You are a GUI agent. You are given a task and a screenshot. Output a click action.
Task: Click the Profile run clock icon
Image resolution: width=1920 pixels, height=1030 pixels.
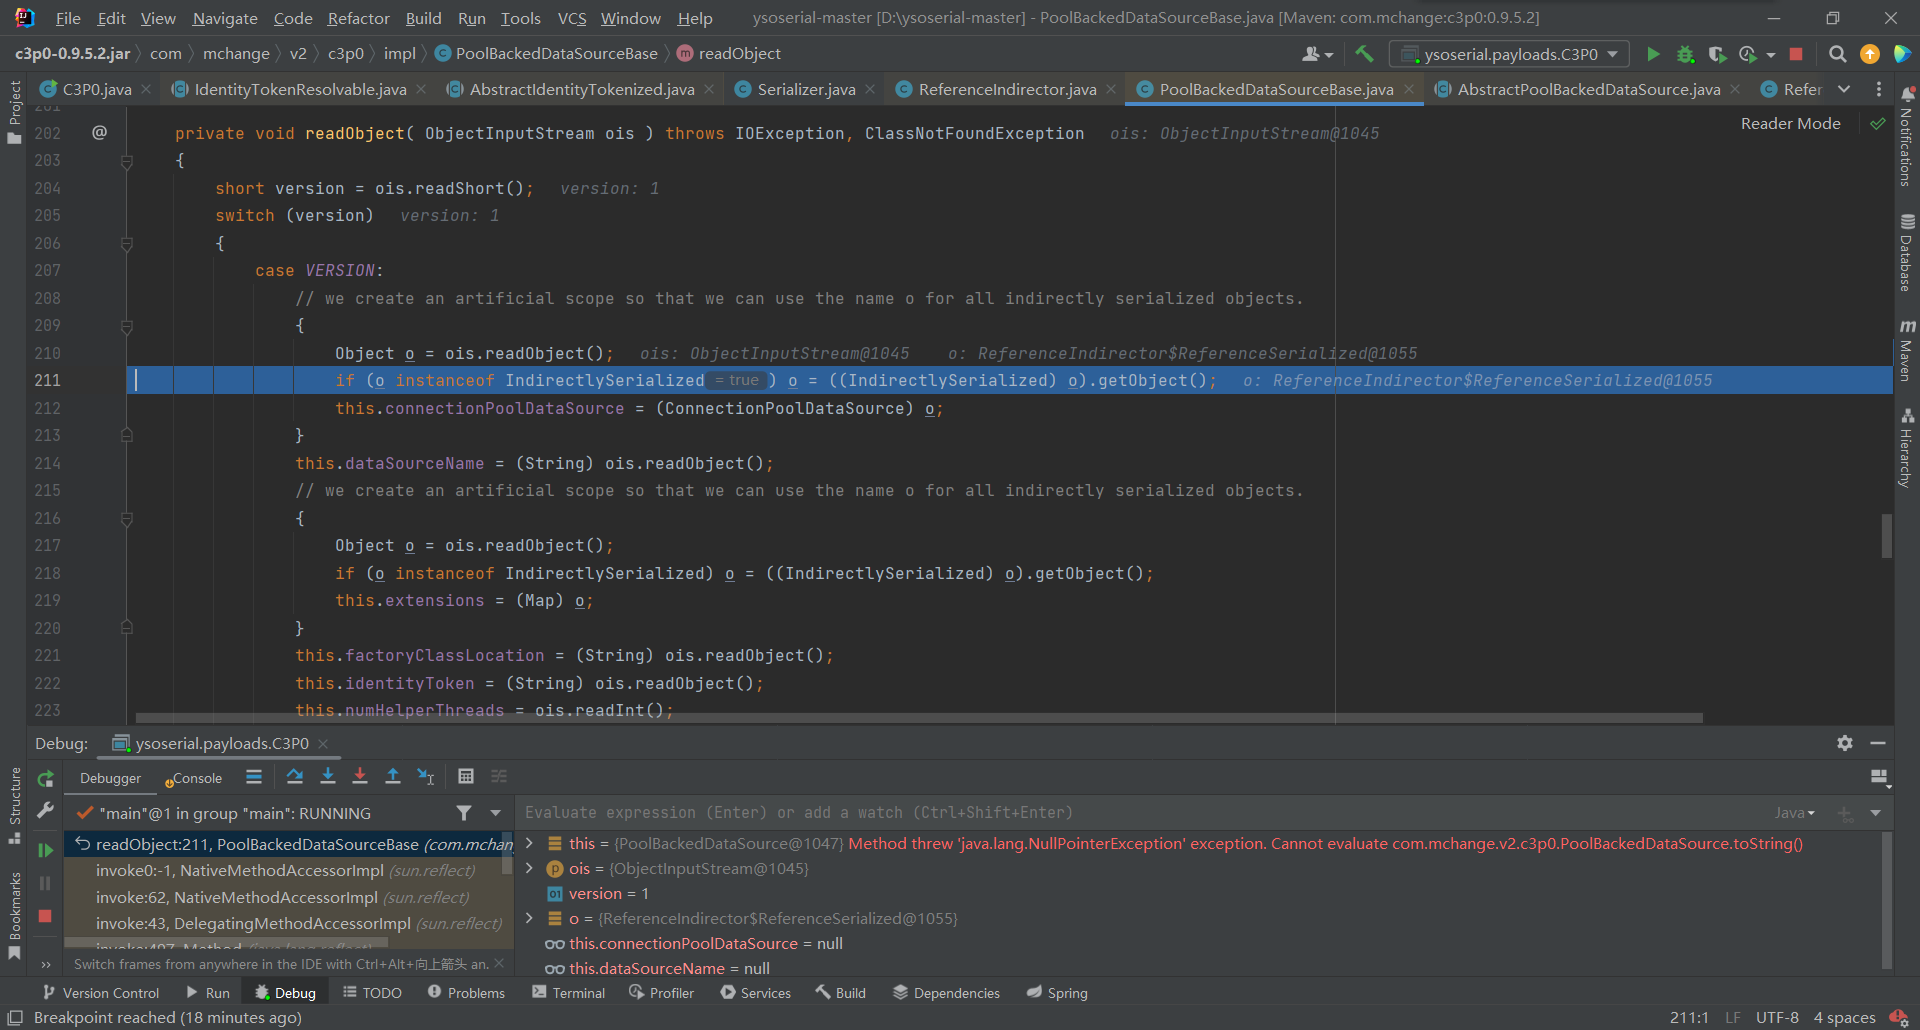tap(1748, 54)
